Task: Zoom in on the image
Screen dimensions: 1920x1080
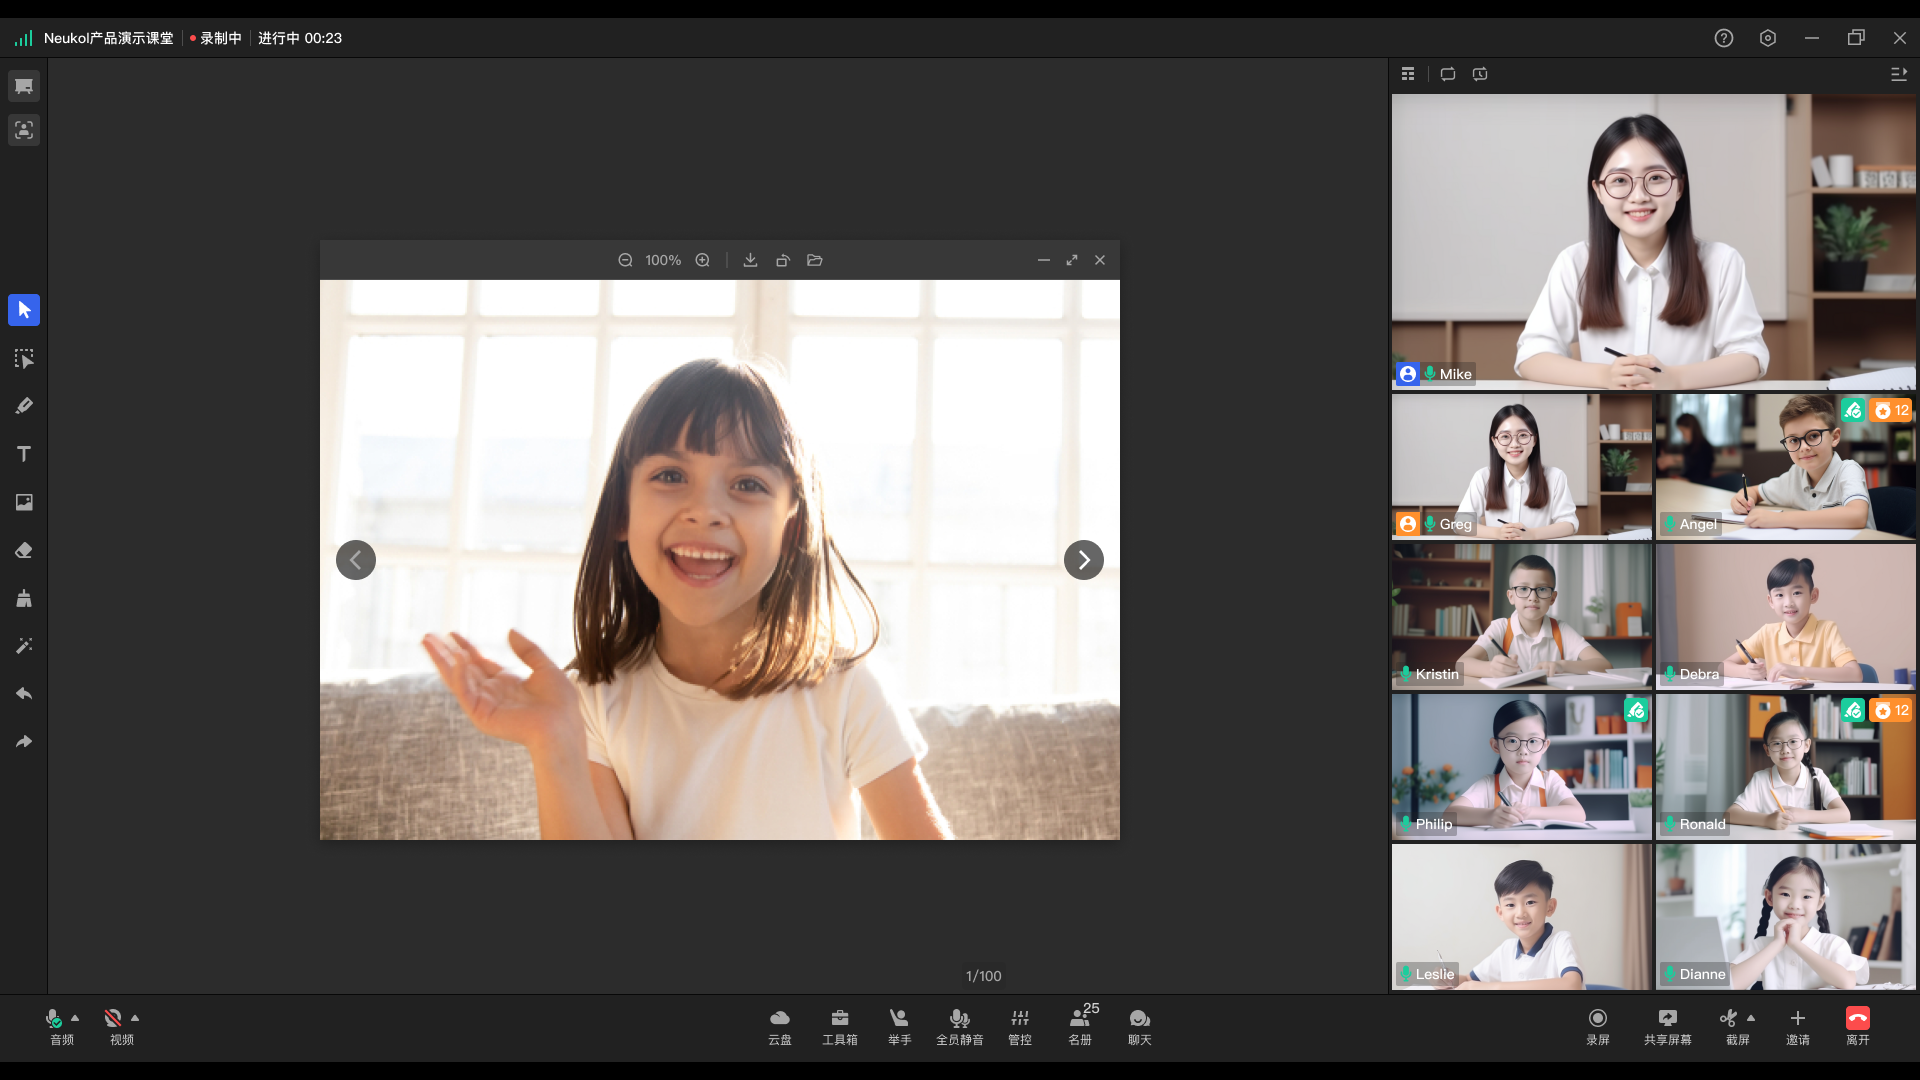Action: coord(703,260)
